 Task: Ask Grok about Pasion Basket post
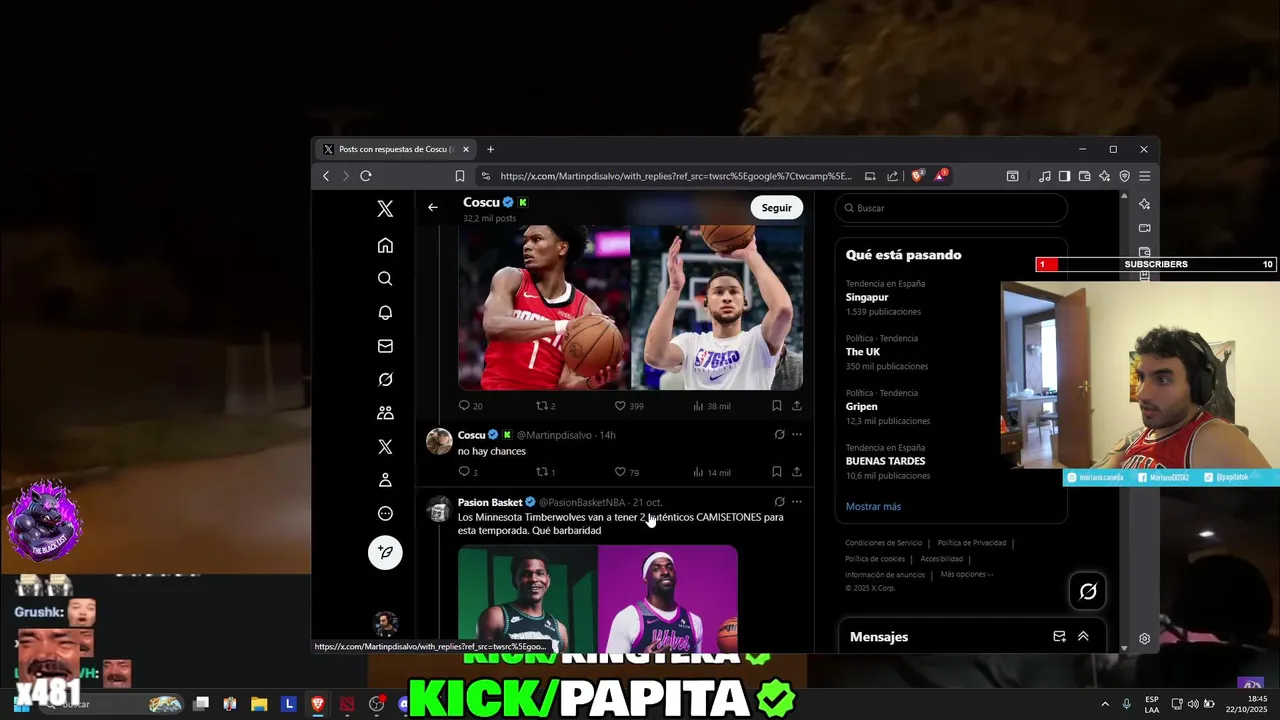[x=779, y=502]
